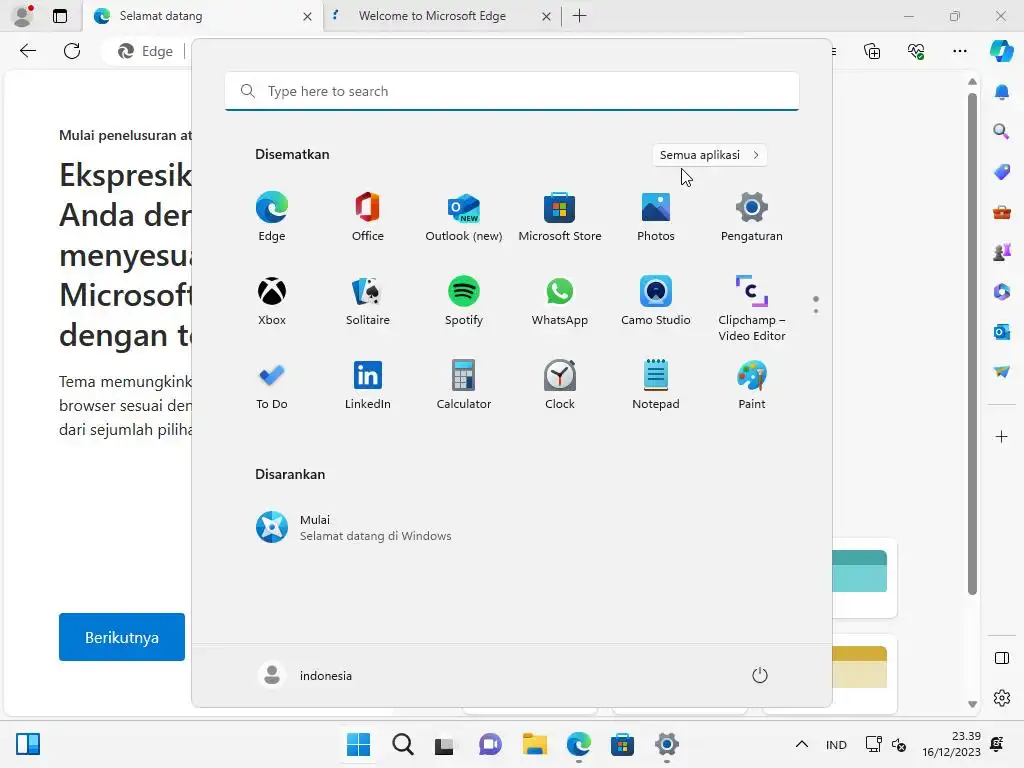
Task: Refresh the Edge page
Action: (72, 51)
